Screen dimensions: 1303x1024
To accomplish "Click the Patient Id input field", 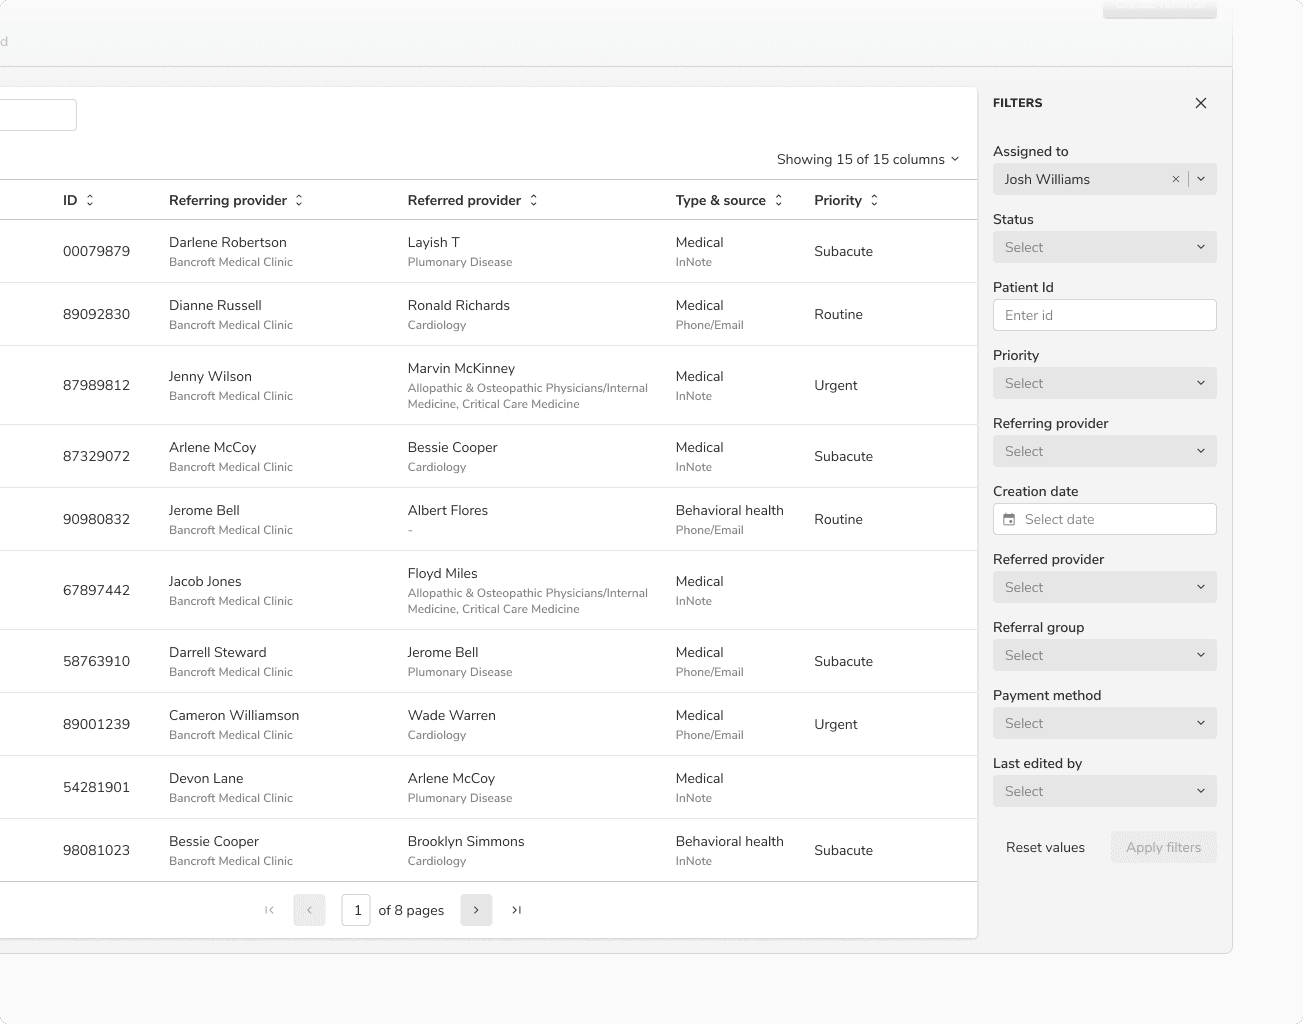I will coord(1104,315).
